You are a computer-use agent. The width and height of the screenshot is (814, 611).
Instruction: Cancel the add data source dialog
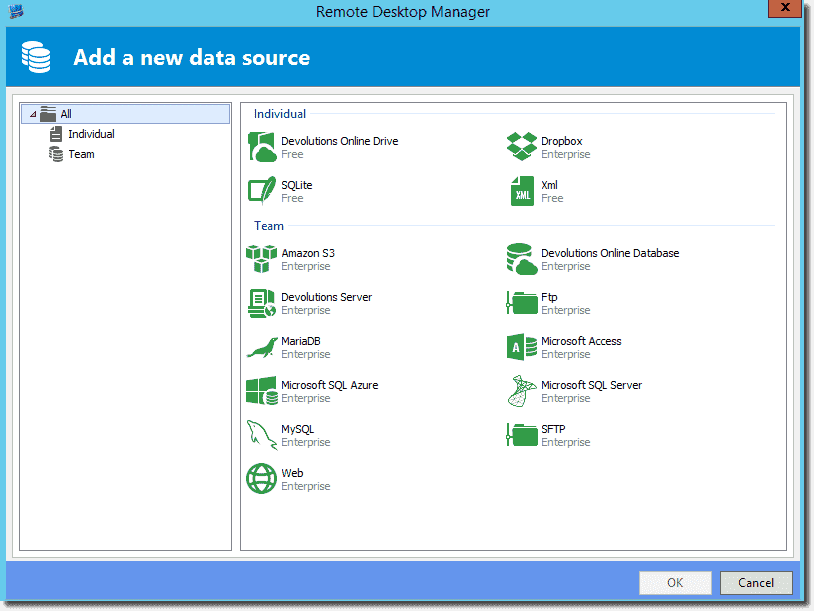(x=756, y=582)
